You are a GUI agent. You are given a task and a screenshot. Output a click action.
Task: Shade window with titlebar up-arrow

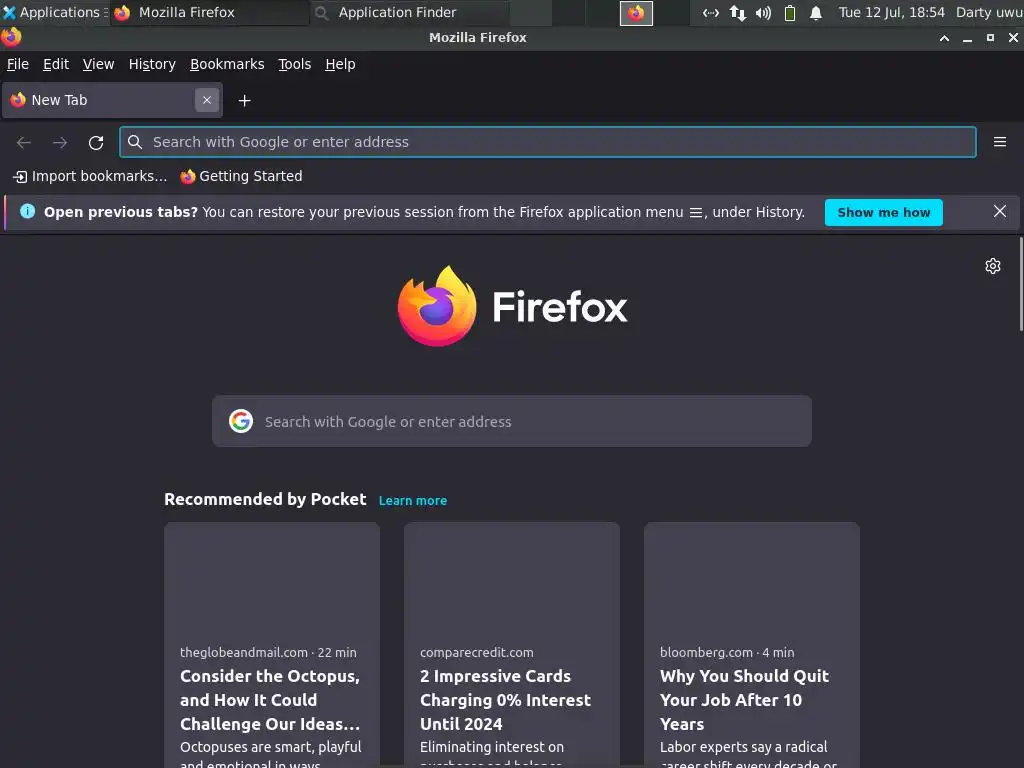coord(944,38)
